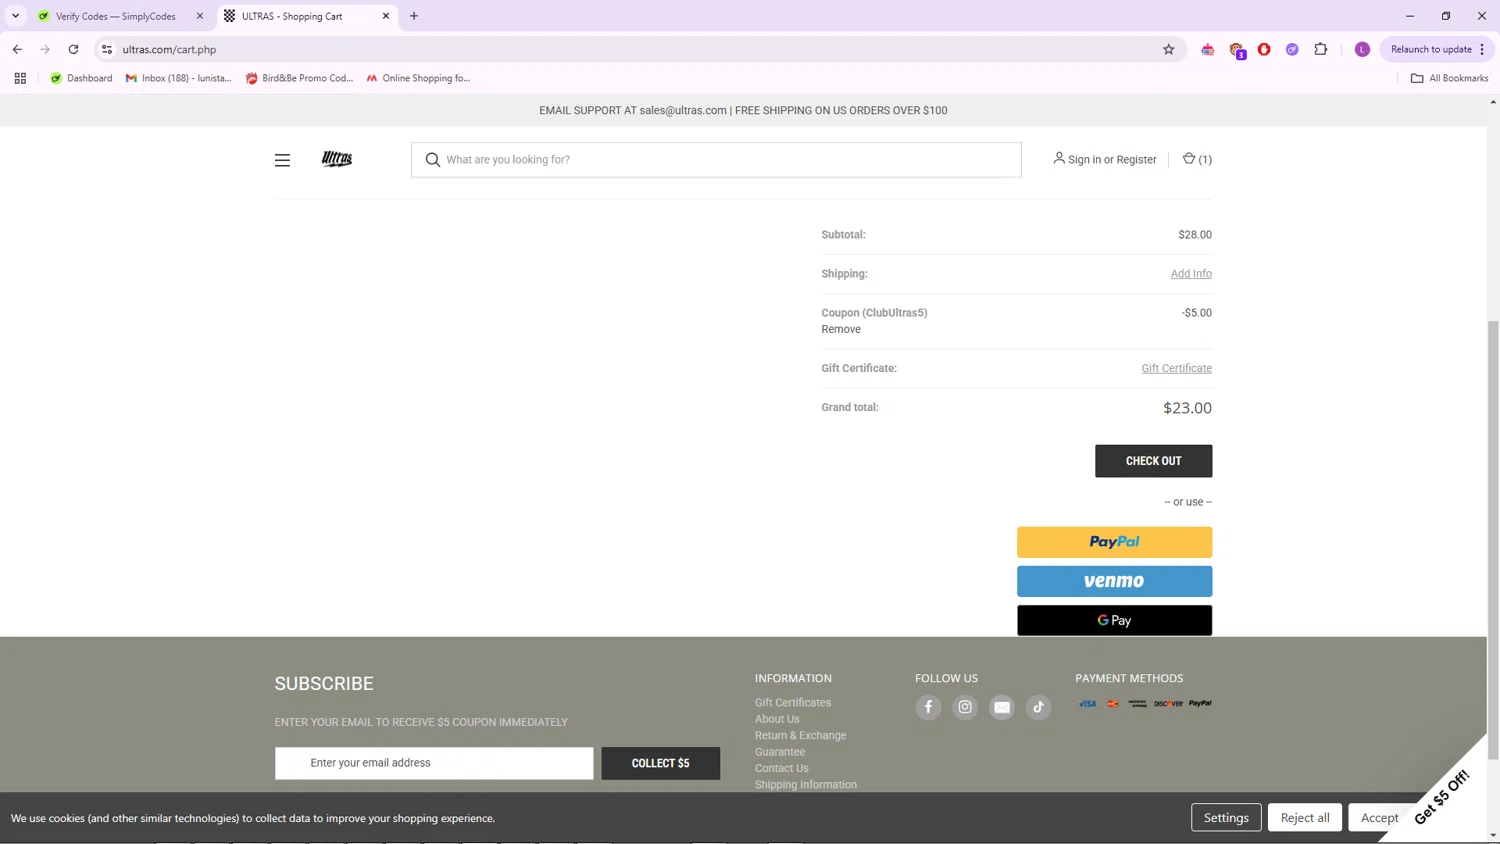Open About Us footer link

tap(777, 719)
